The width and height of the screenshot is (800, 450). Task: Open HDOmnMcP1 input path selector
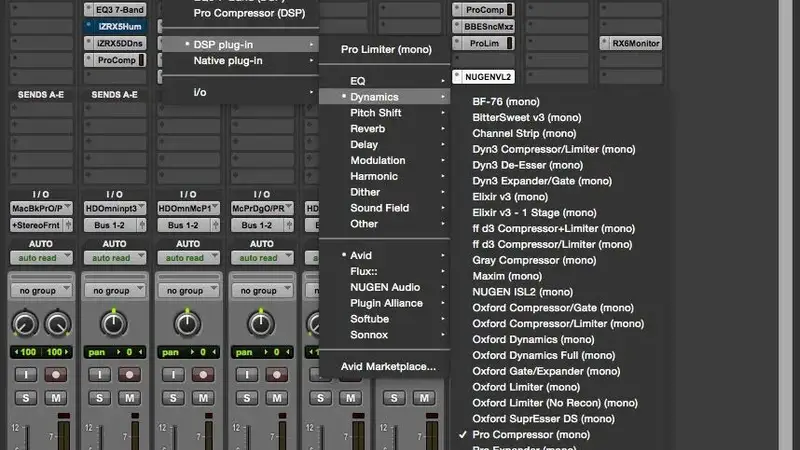[188, 208]
